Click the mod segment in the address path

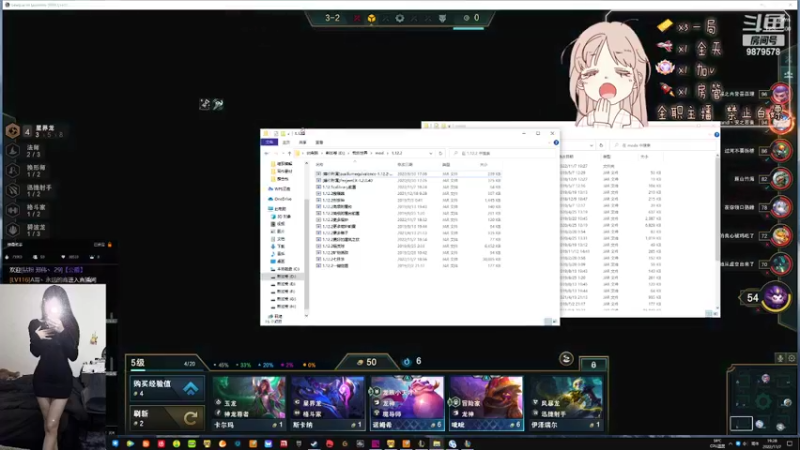point(379,153)
